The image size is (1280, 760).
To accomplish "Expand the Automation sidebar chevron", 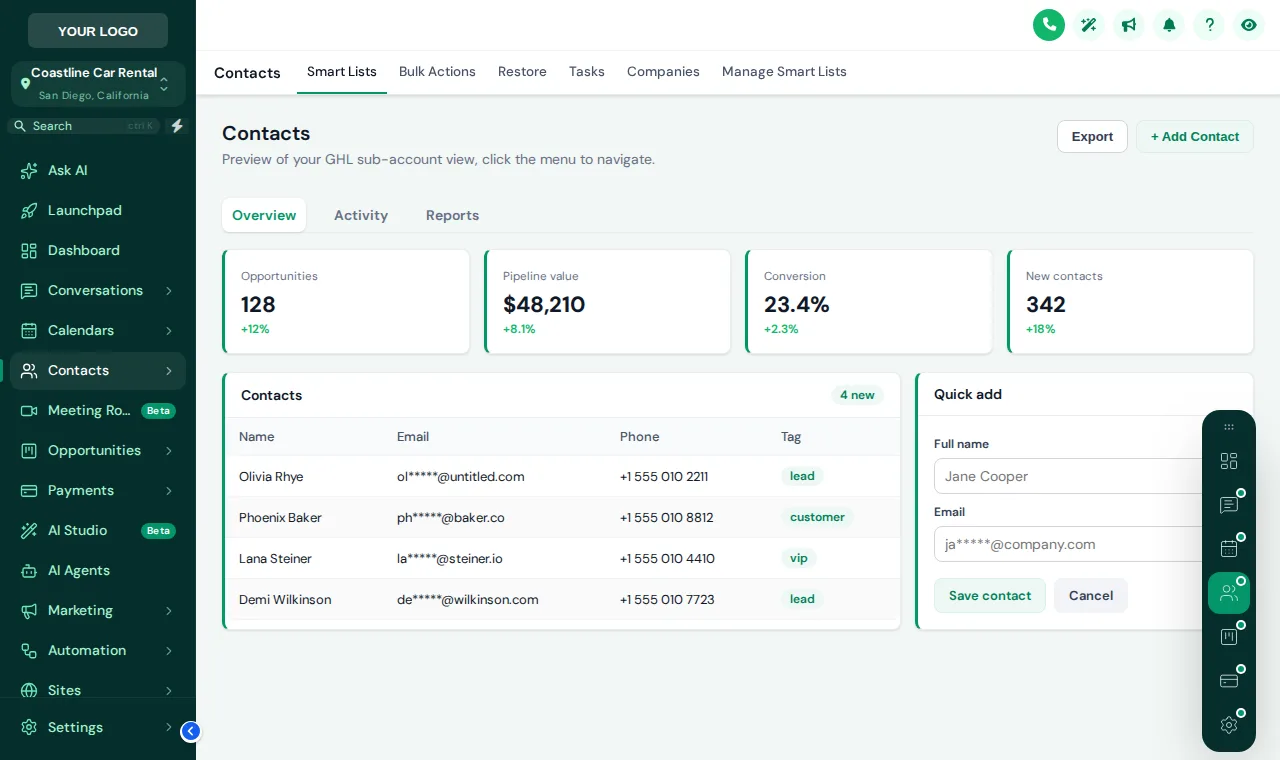I will coord(169,651).
